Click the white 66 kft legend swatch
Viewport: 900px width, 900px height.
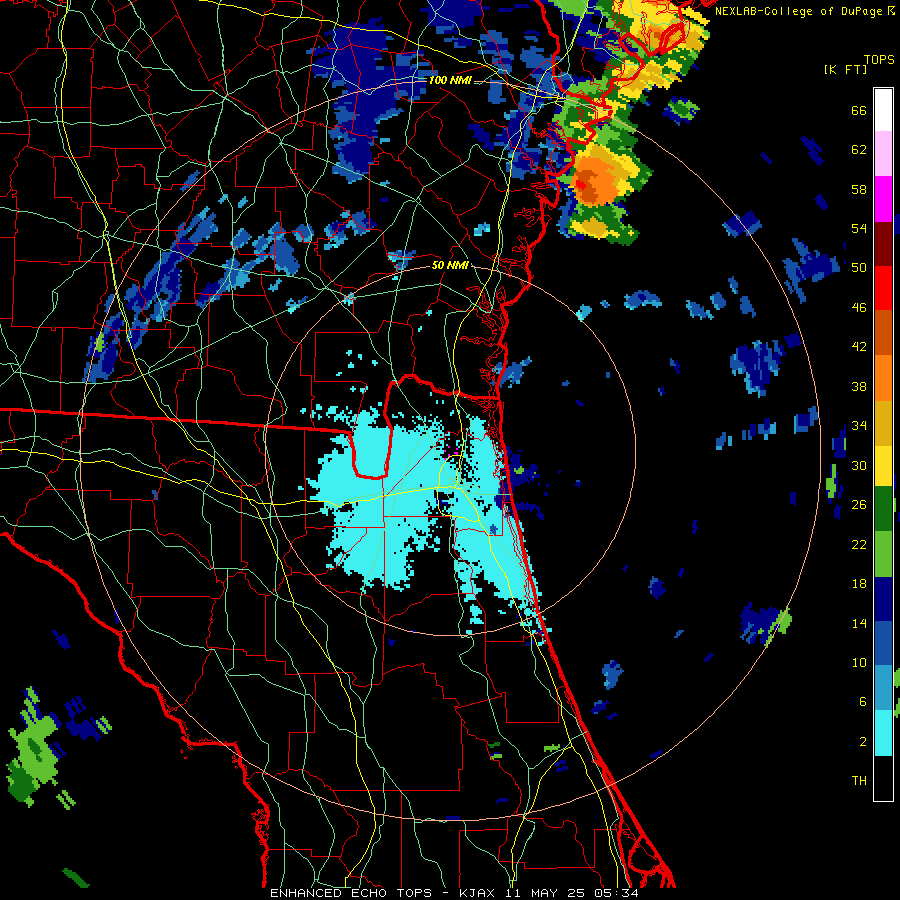pyautogui.click(x=883, y=110)
